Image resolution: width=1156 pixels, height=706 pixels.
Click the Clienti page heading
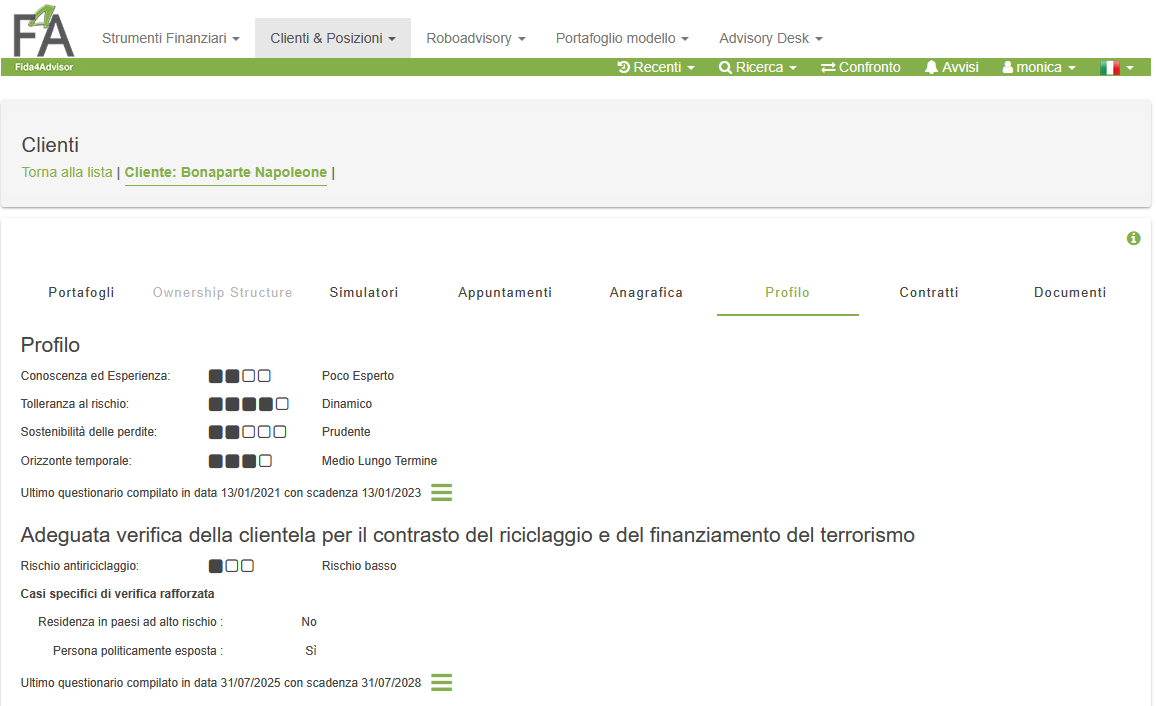50,145
